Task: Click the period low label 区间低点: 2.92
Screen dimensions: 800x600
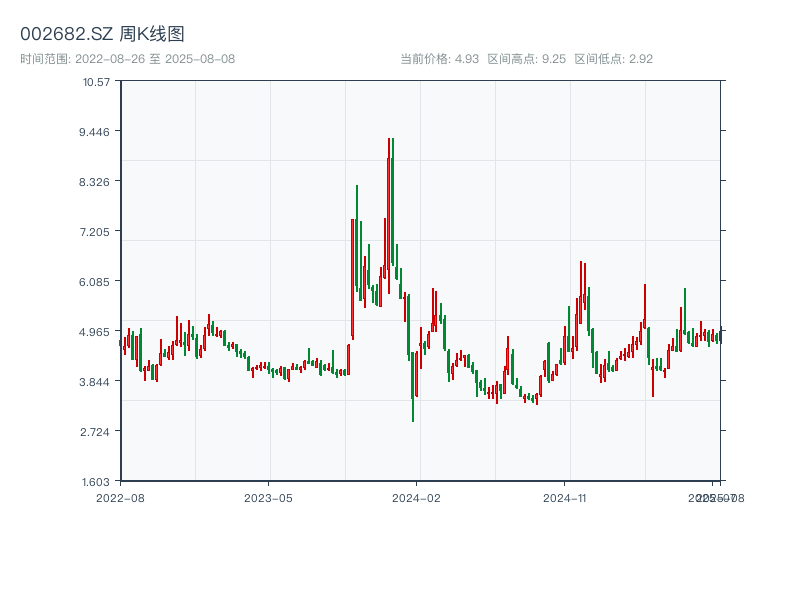Action: 613,59
